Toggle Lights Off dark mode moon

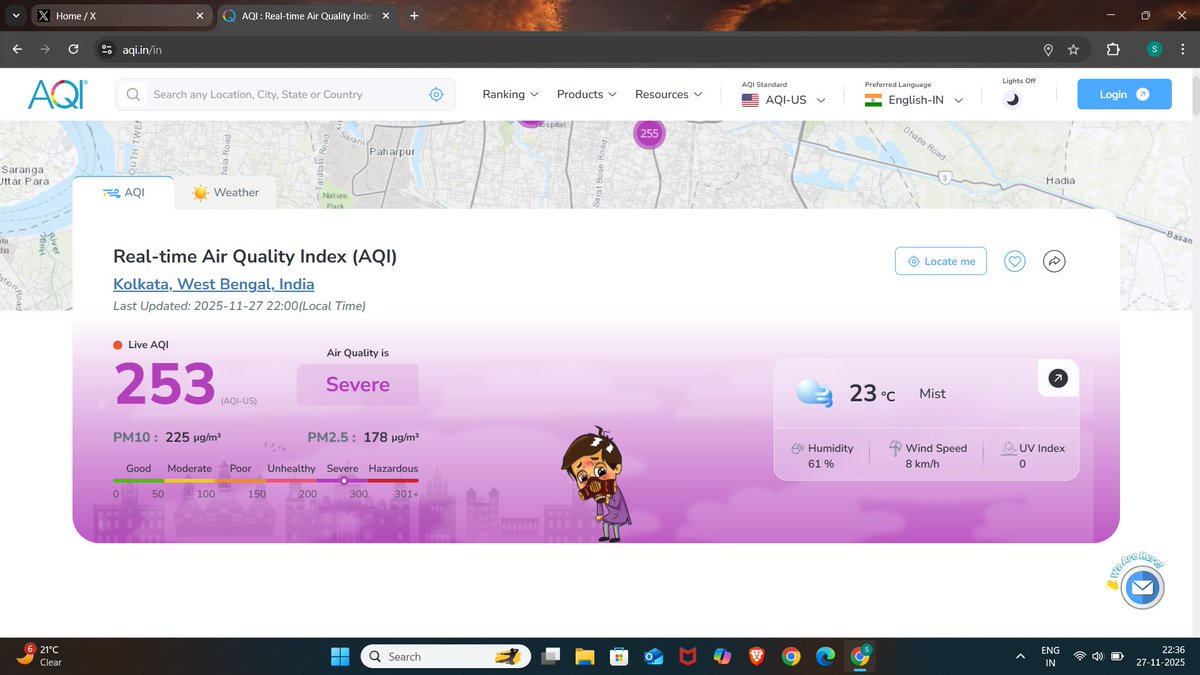(x=1012, y=99)
